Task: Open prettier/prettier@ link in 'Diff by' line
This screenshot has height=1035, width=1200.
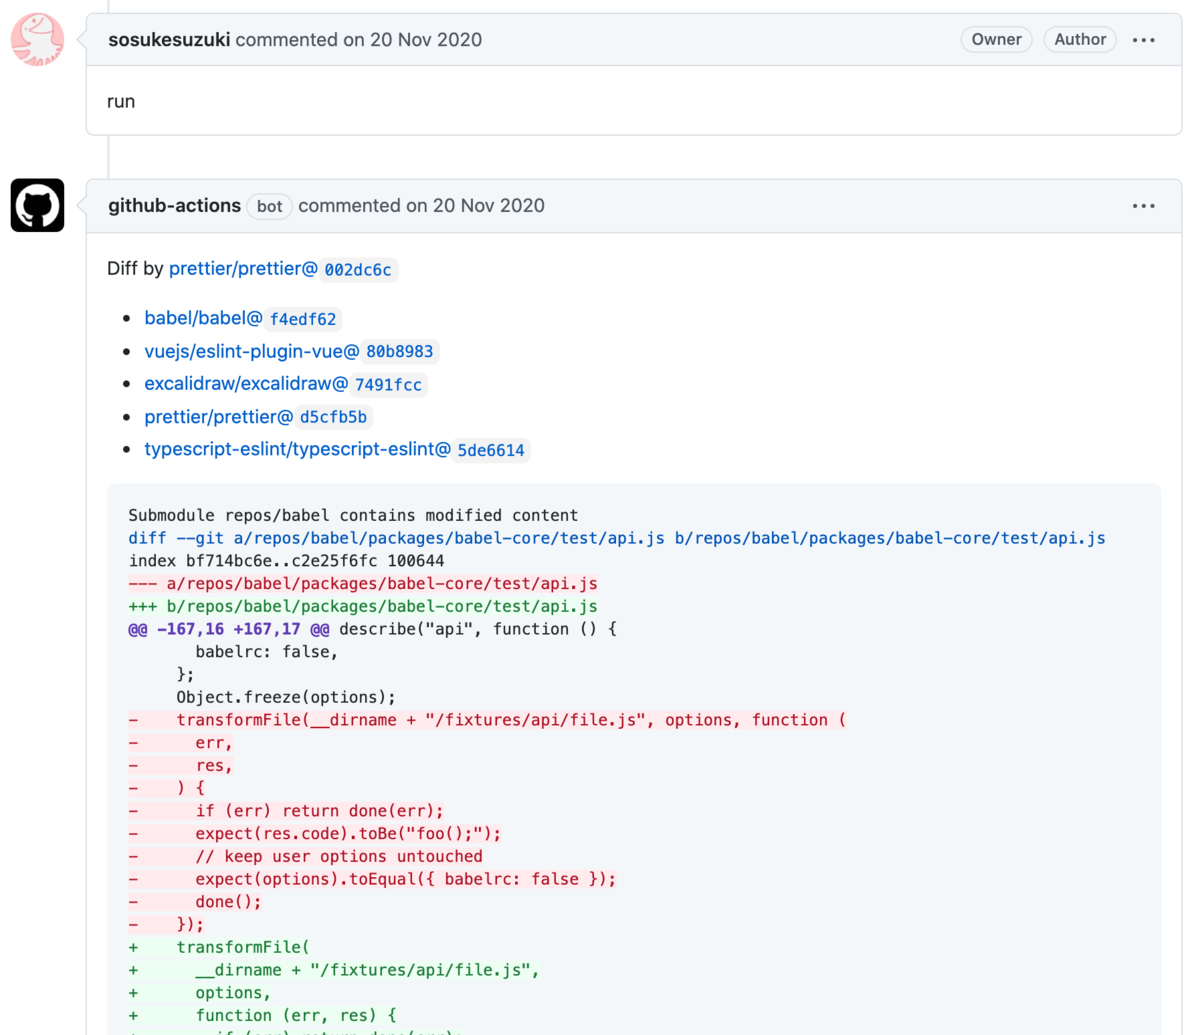Action: point(243,269)
